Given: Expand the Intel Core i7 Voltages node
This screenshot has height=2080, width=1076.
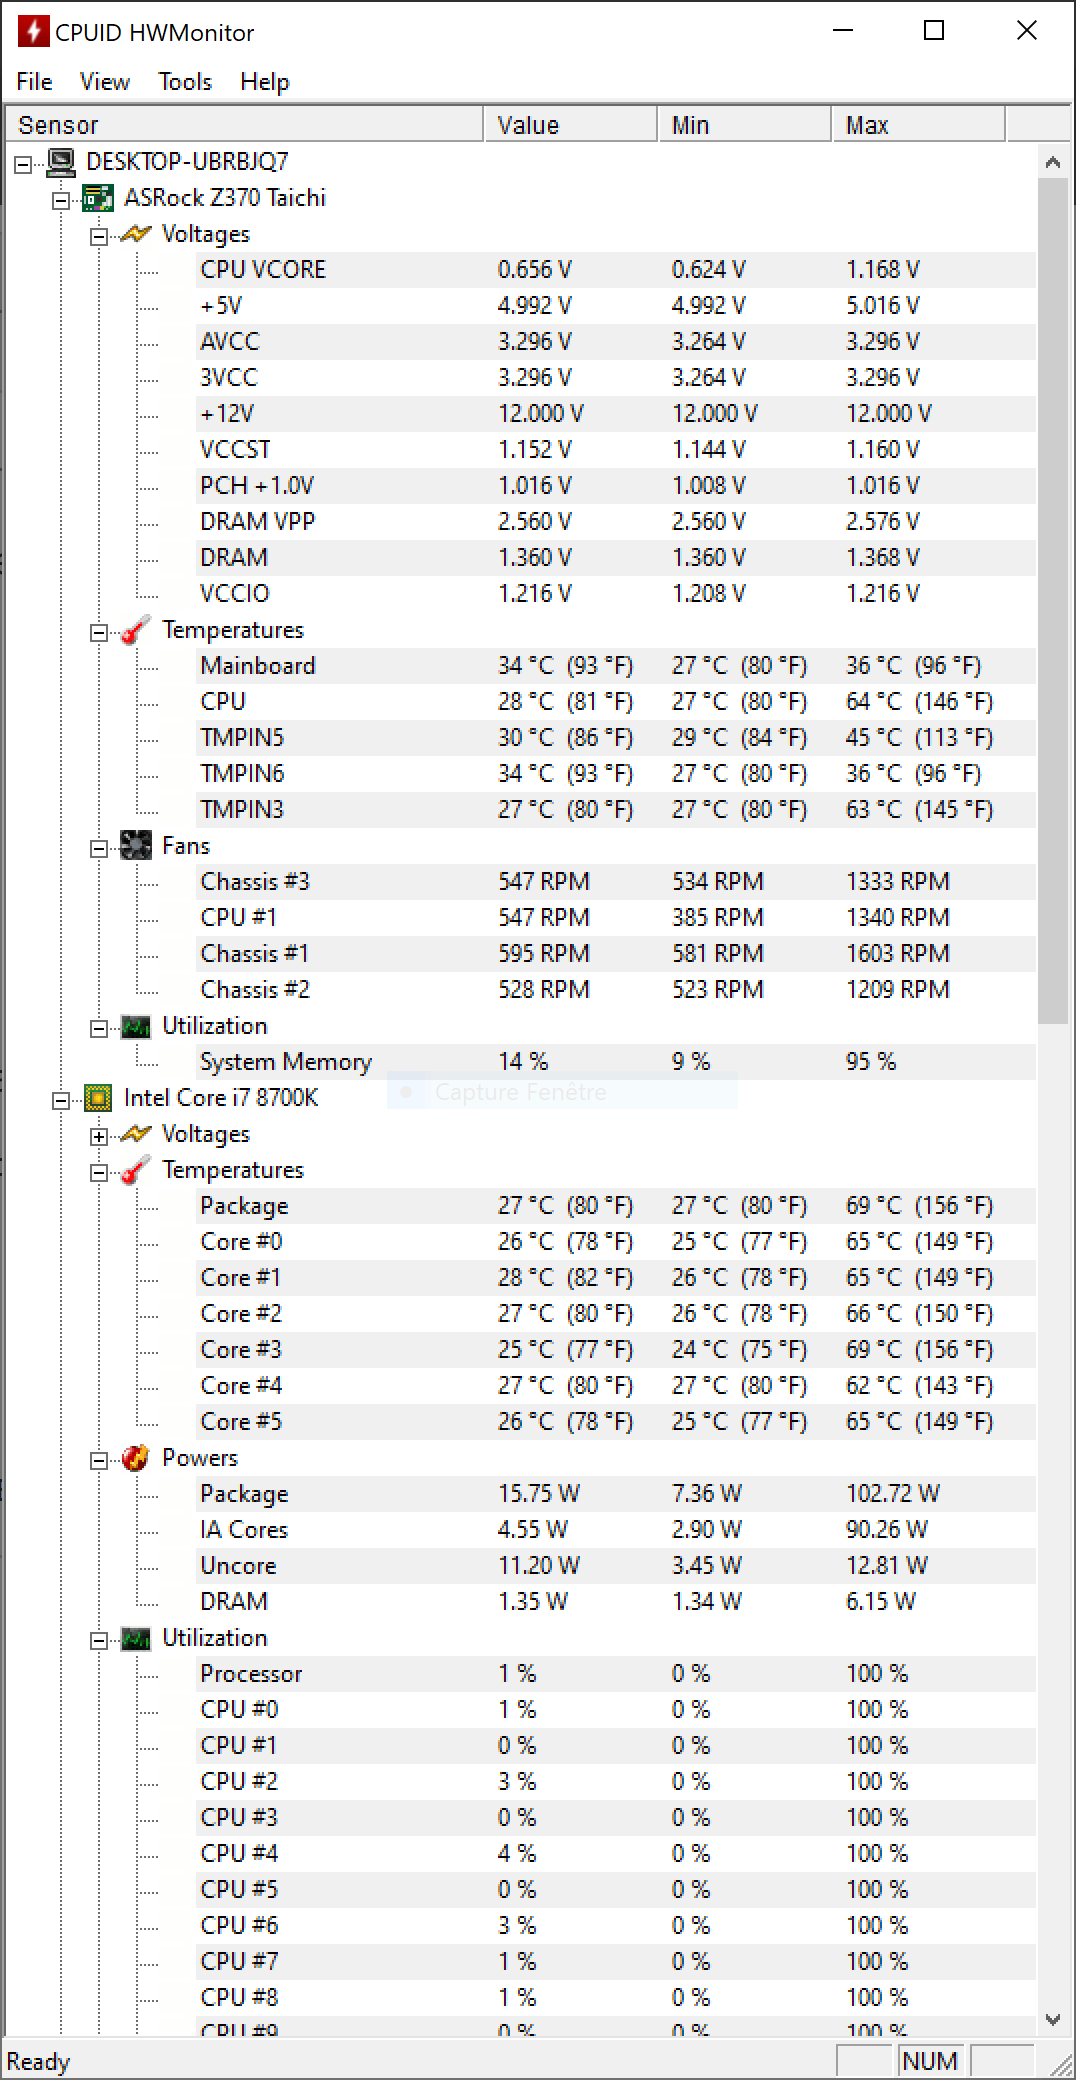Looking at the screenshot, I should click(x=99, y=1136).
